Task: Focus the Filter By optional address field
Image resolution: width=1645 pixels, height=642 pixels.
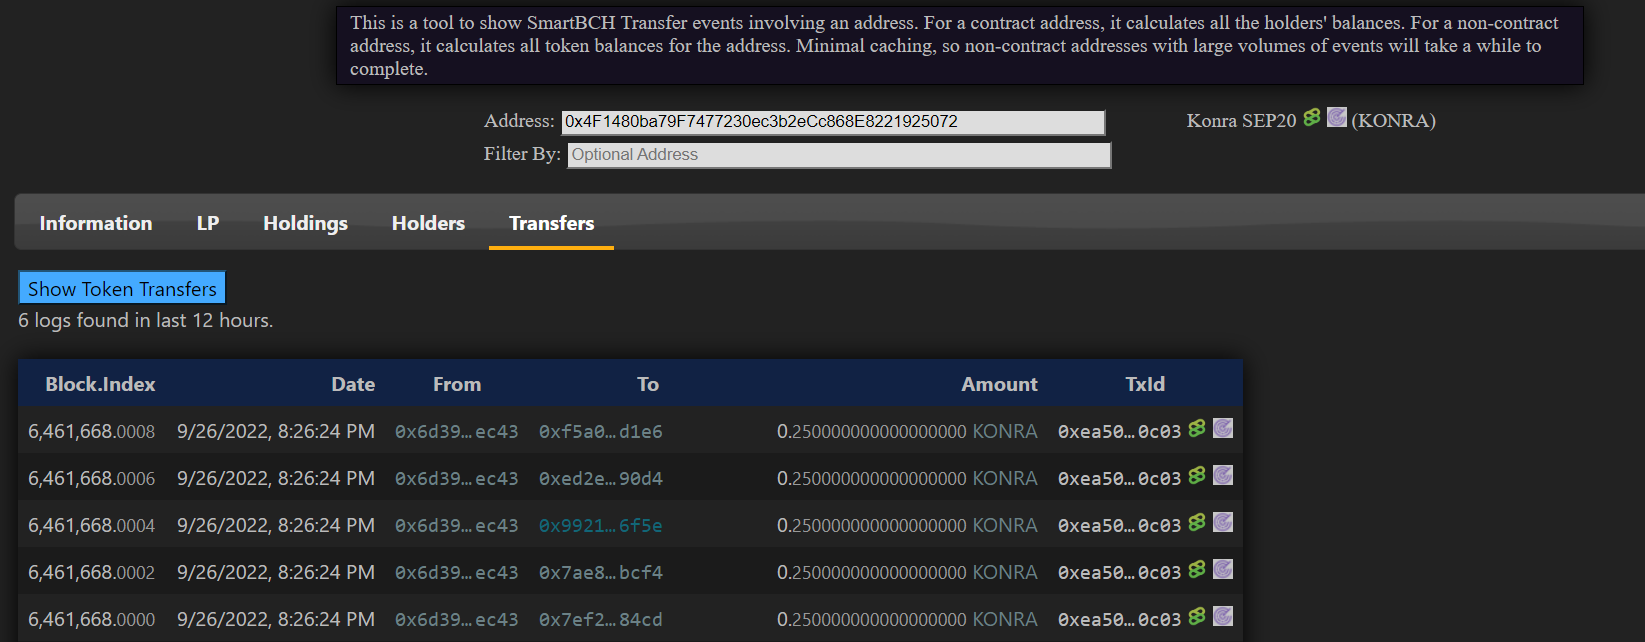Action: pyautogui.click(x=839, y=155)
